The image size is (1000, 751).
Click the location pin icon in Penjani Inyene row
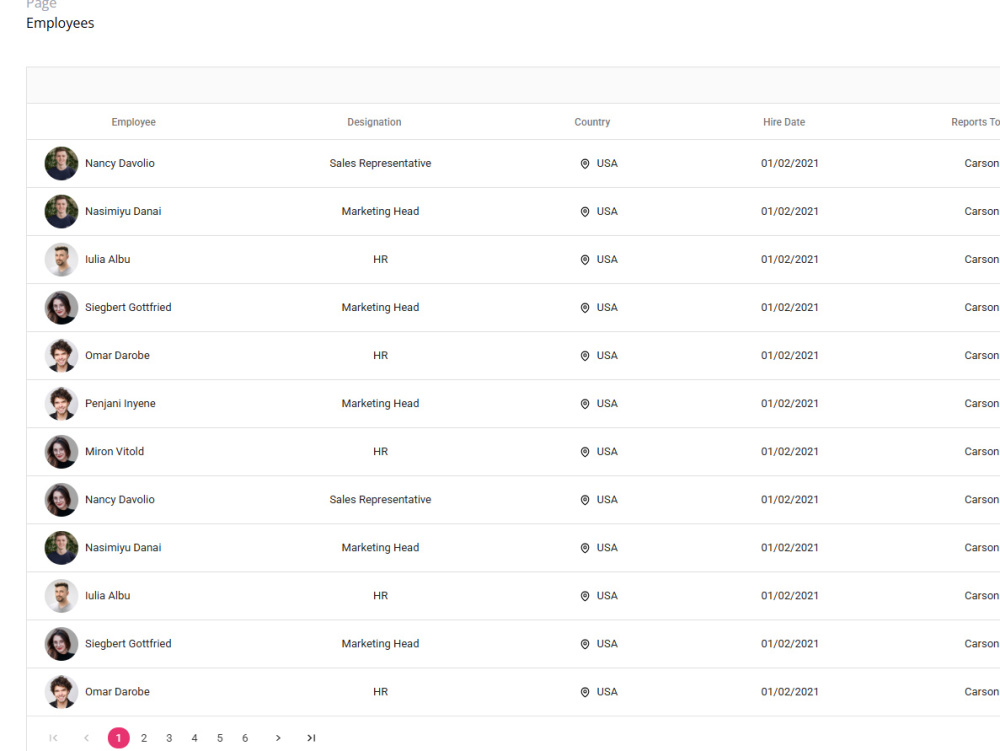pos(585,404)
